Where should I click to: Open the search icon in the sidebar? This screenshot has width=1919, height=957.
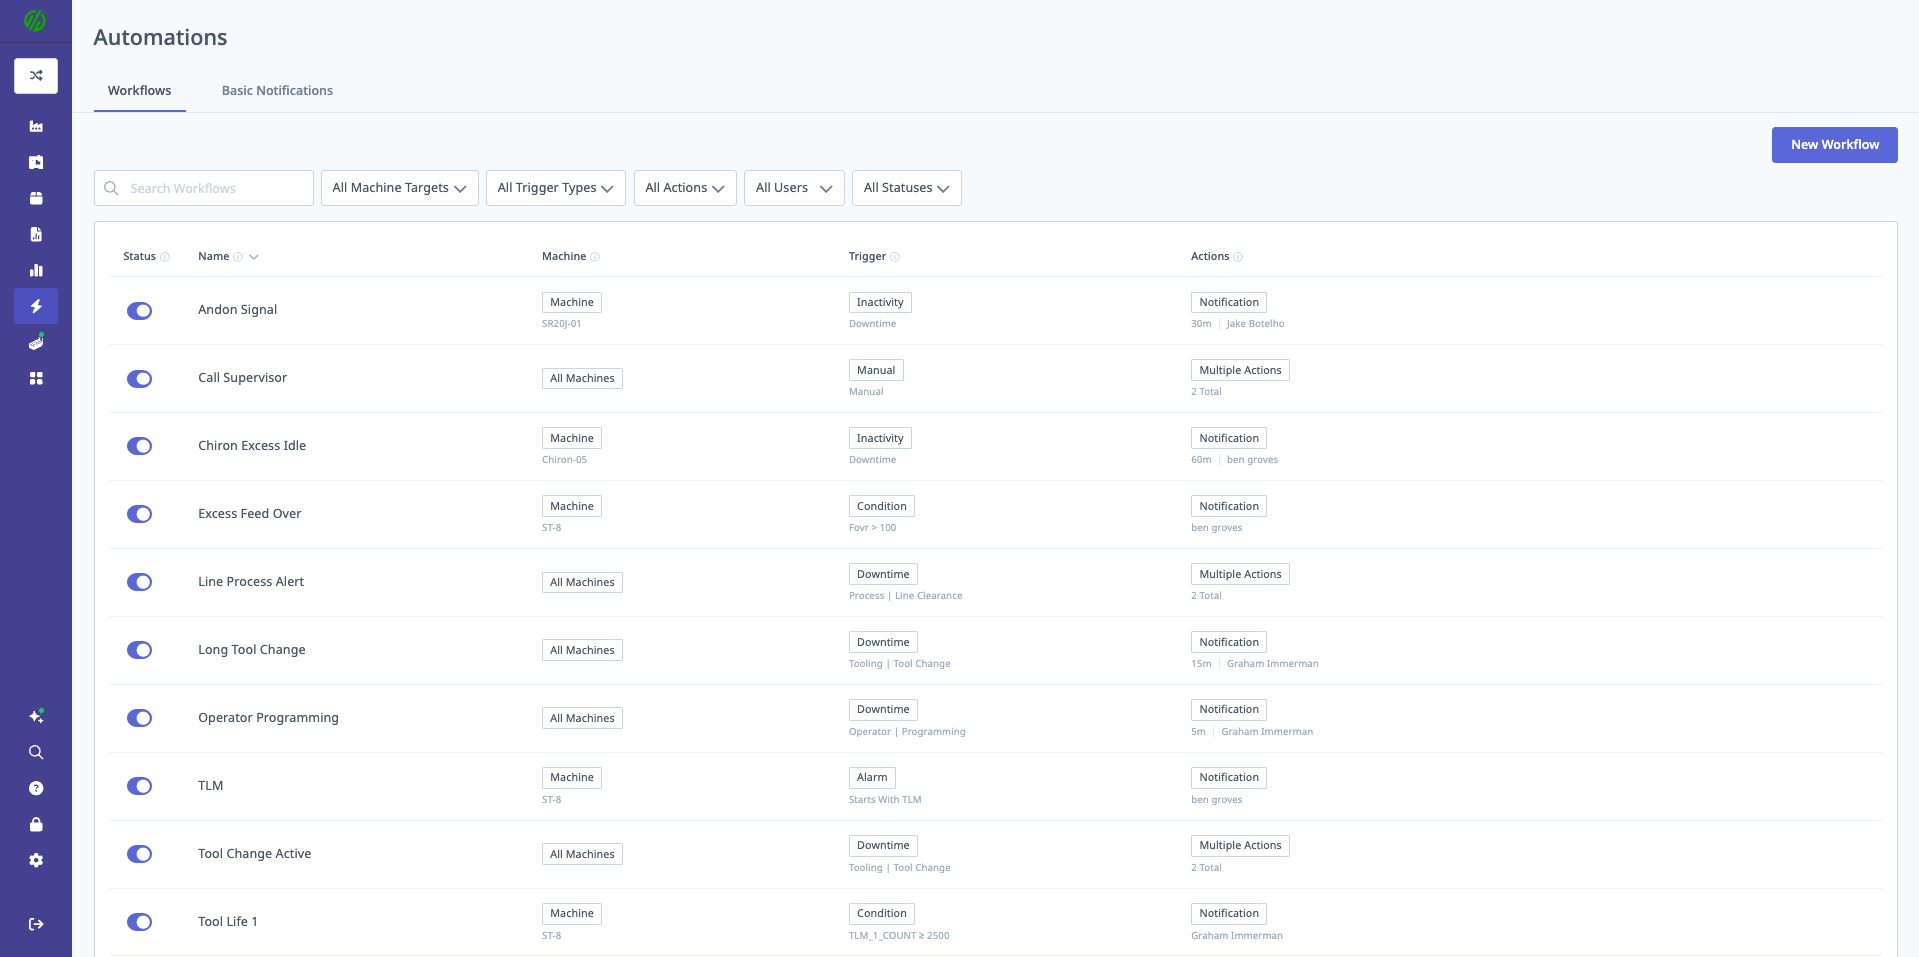pyautogui.click(x=36, y=752)
